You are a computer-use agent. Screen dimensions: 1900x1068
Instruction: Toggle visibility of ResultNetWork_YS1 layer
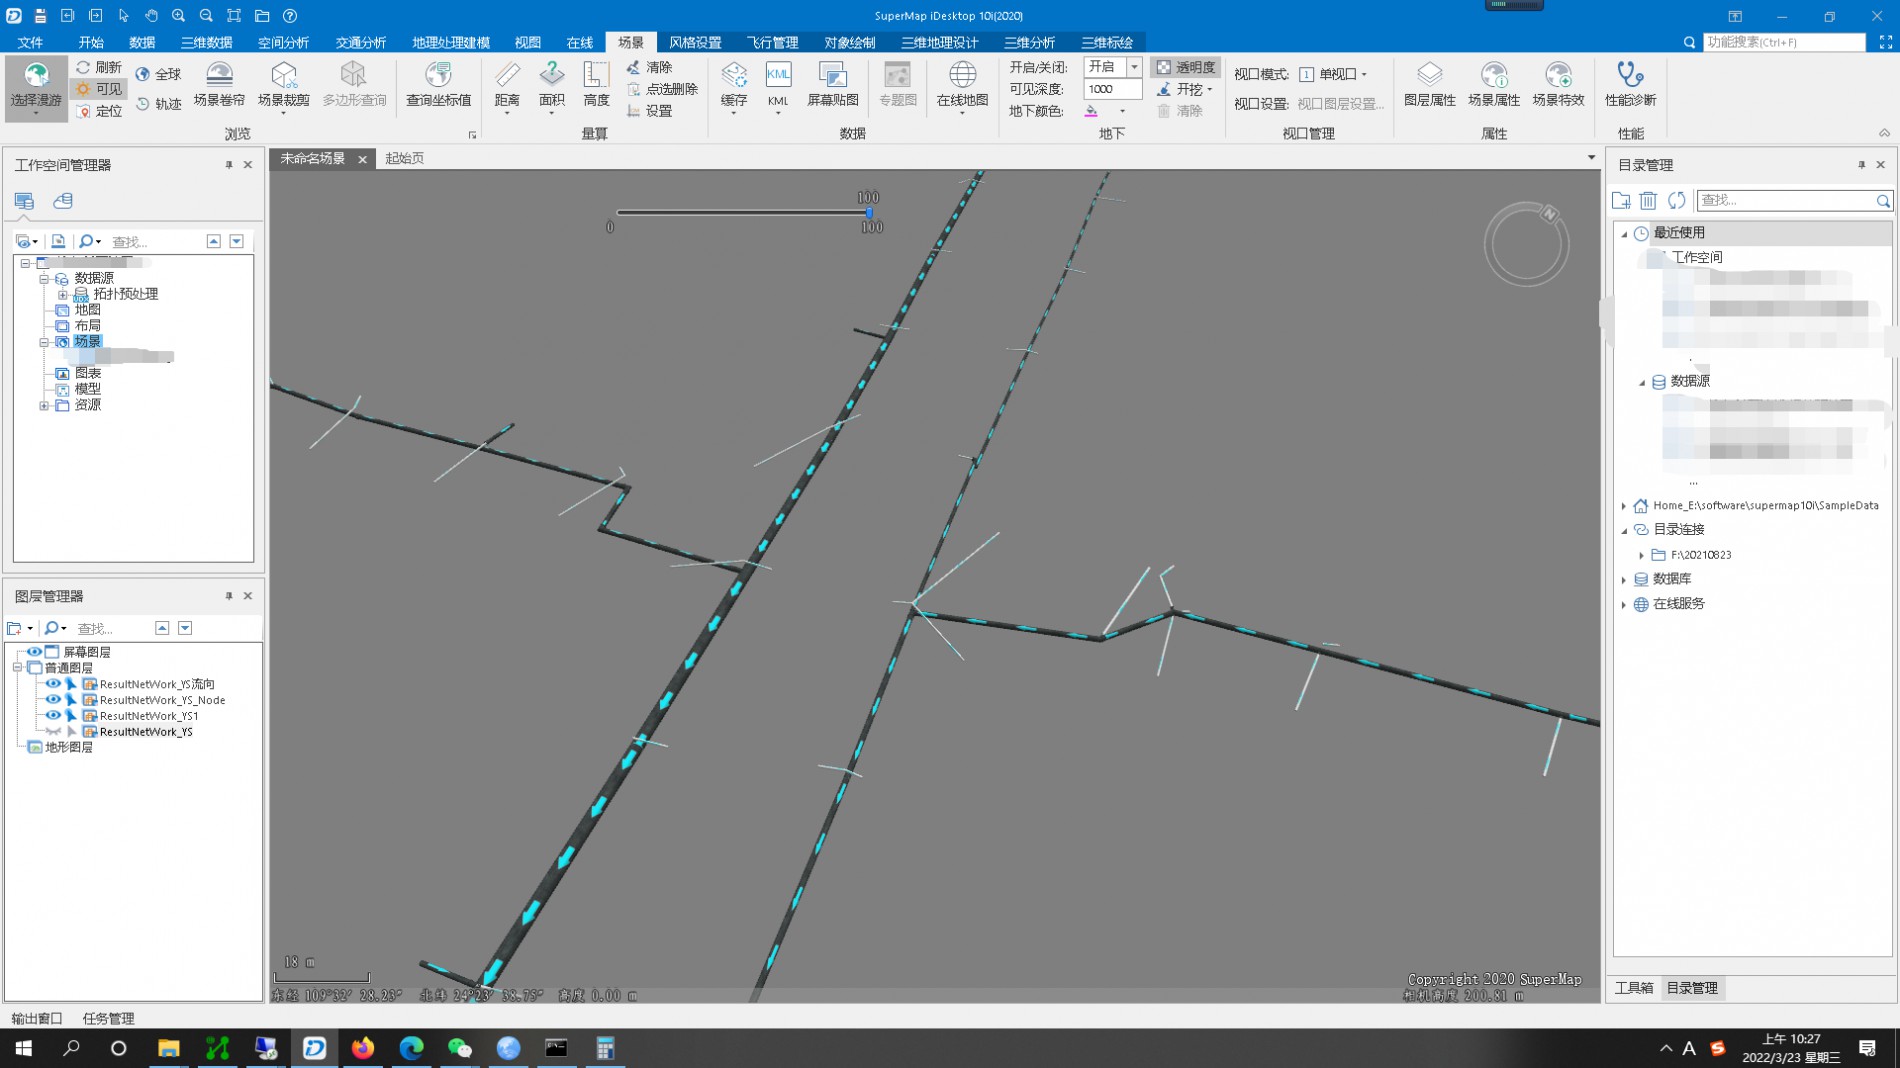tap(53, 716)
